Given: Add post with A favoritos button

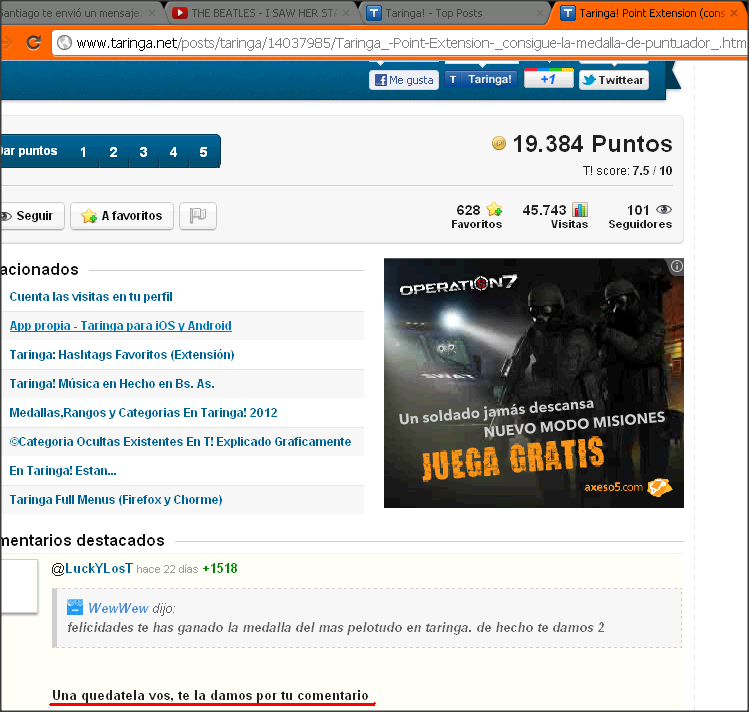Looking at the screenshot, I should (x=122, y=216).
